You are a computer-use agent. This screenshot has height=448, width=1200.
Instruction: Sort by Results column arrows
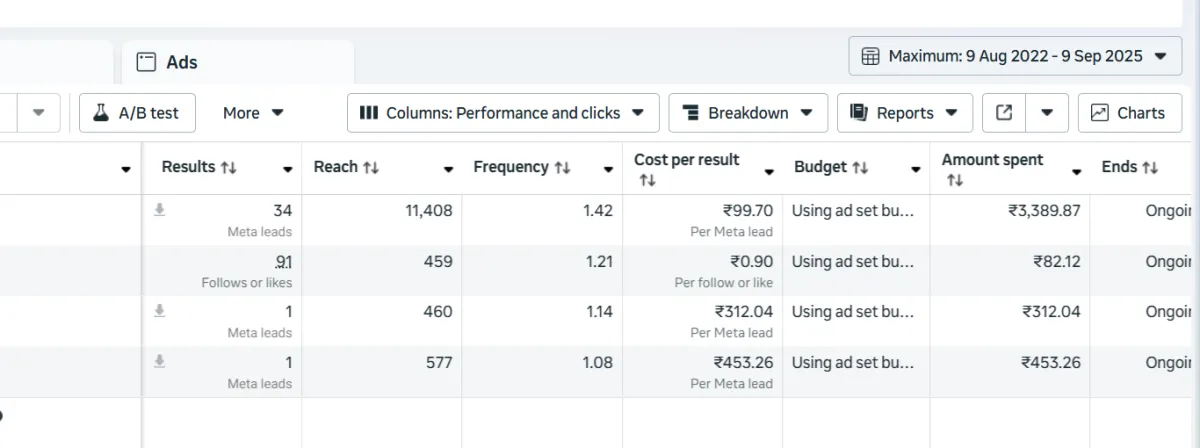228,168
